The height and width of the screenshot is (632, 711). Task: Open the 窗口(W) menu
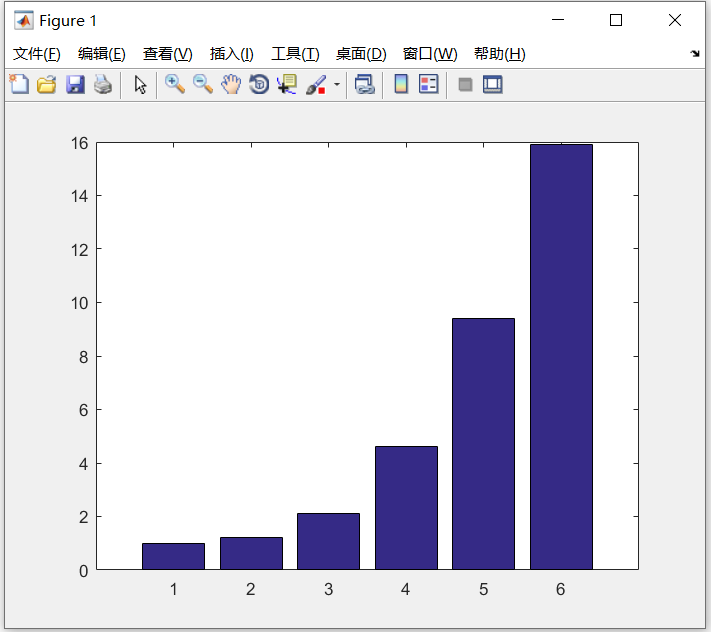coord(430,54)
